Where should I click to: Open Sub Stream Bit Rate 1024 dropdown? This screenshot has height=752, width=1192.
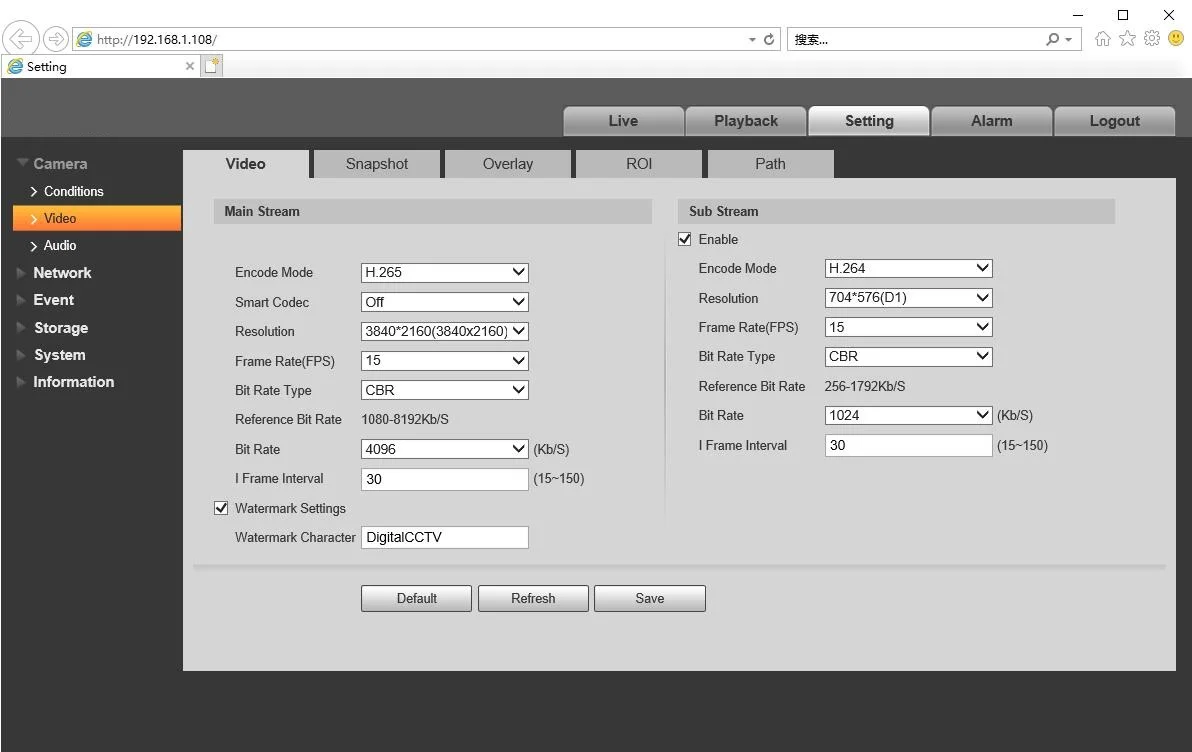click(908, 415)
